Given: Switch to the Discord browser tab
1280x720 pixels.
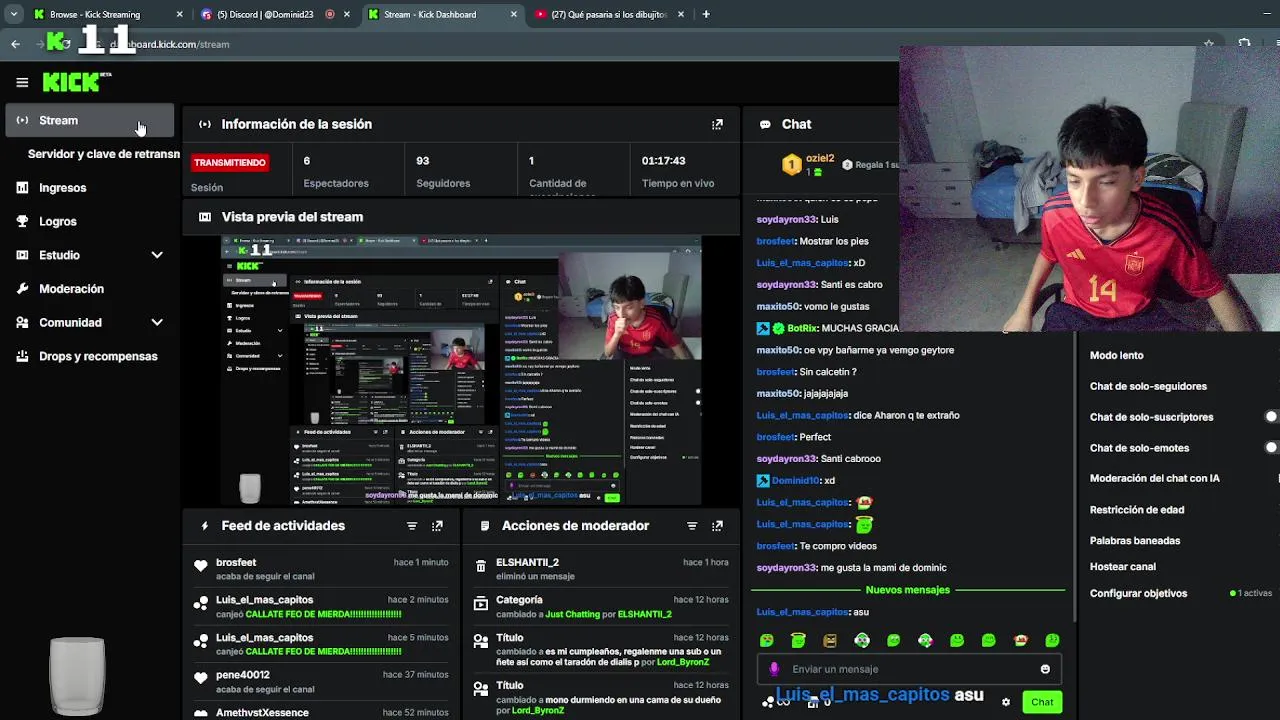Looking at the screenshot, I should tap(275, 14).
